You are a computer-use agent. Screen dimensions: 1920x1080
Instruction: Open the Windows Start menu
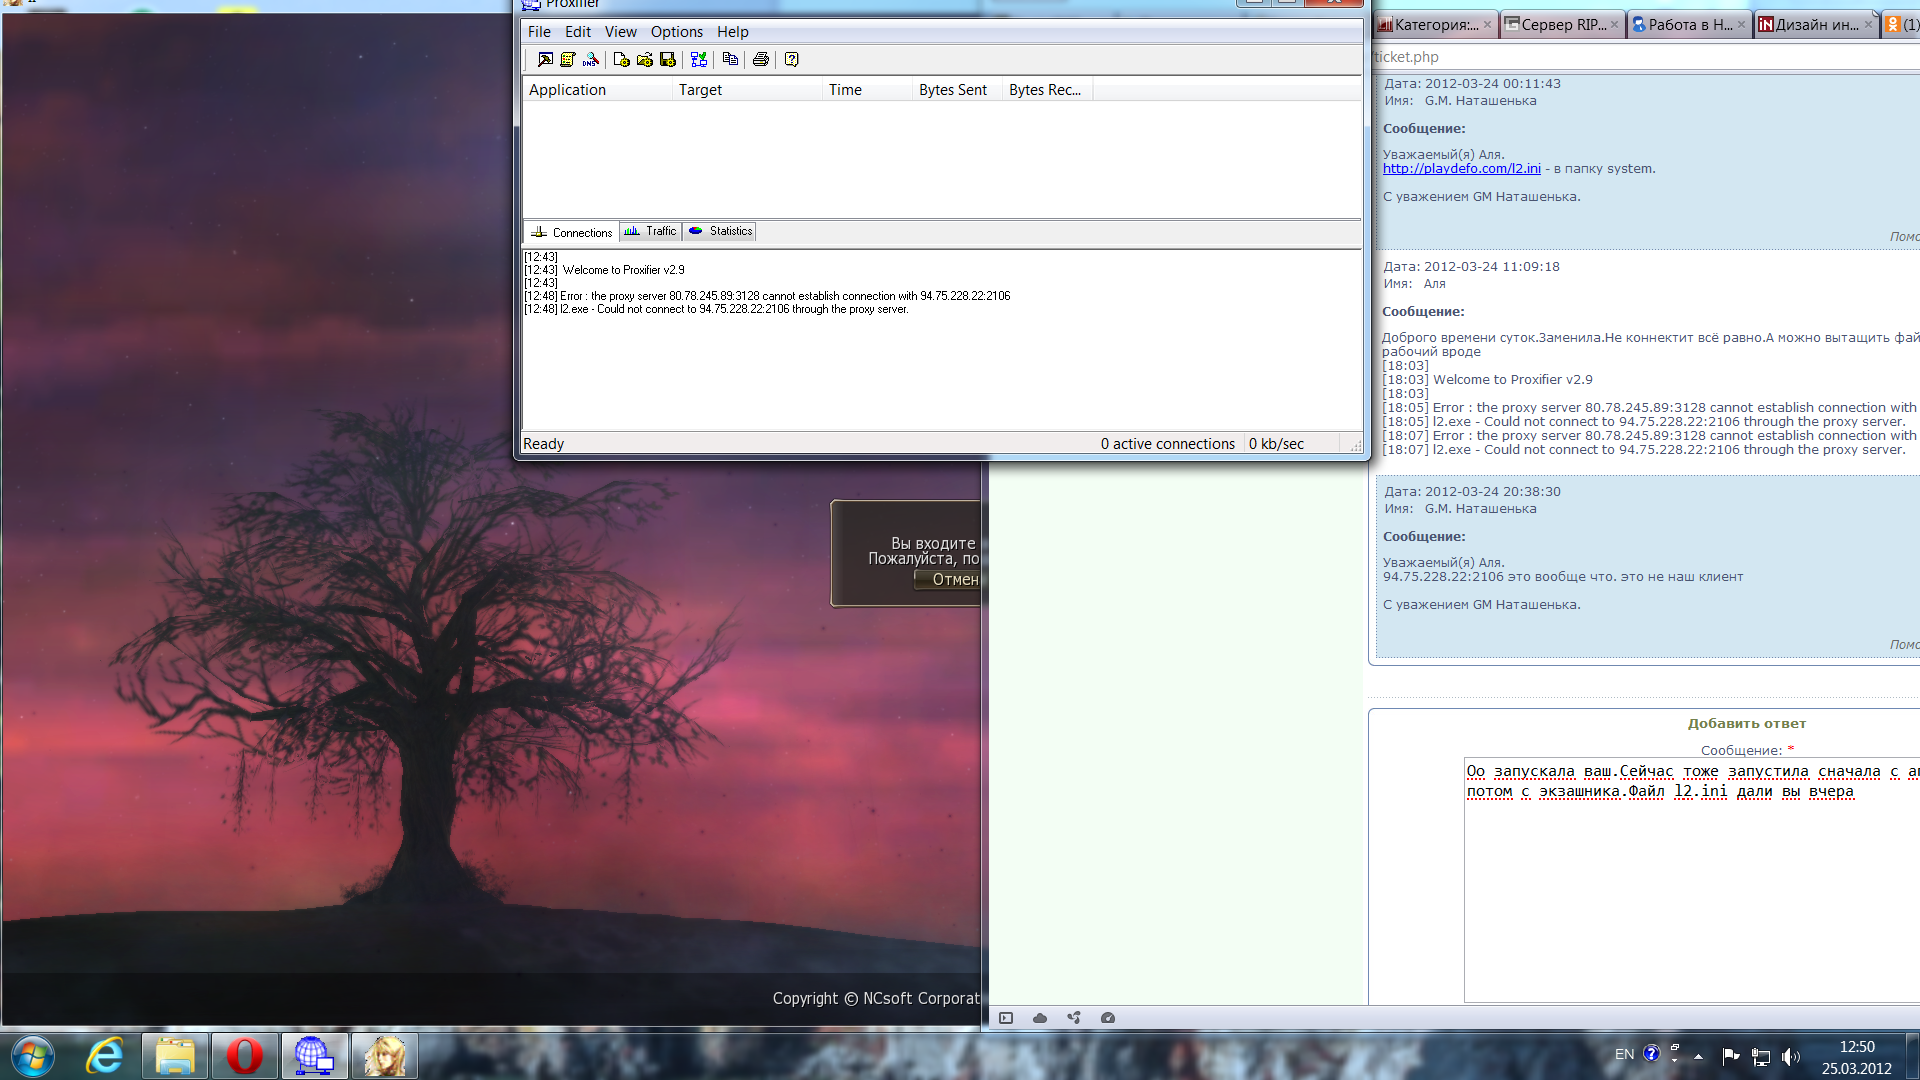point(32,1056)
